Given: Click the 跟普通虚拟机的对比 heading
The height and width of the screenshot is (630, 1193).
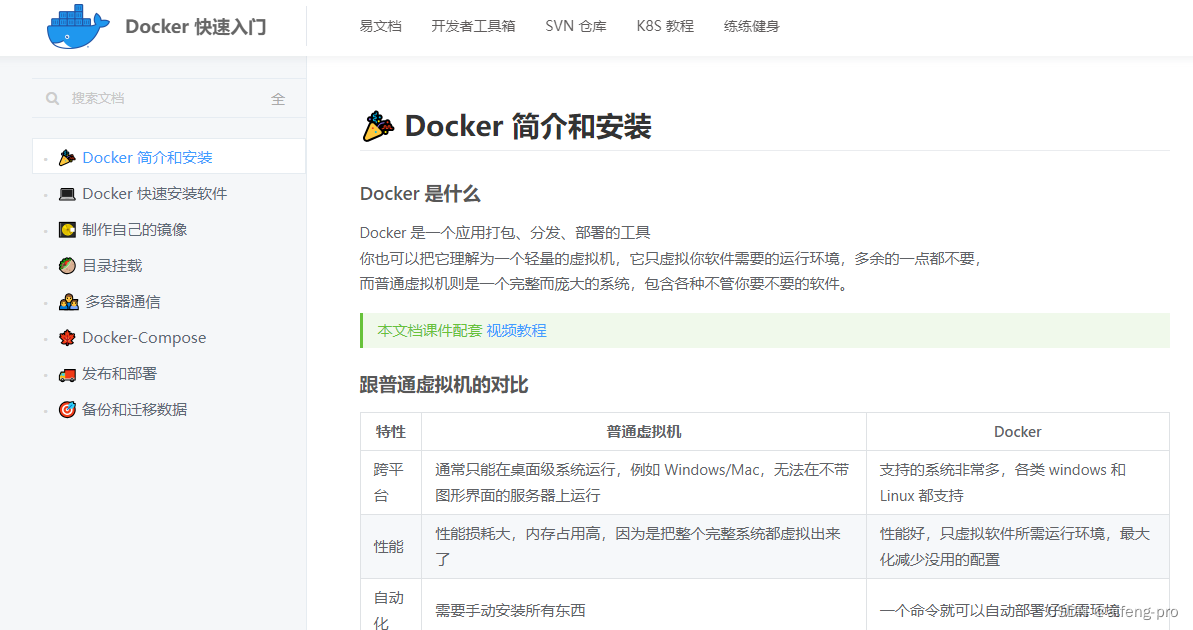Looking at the screenshot, I should pyautogui.click(x=444, y=385).
